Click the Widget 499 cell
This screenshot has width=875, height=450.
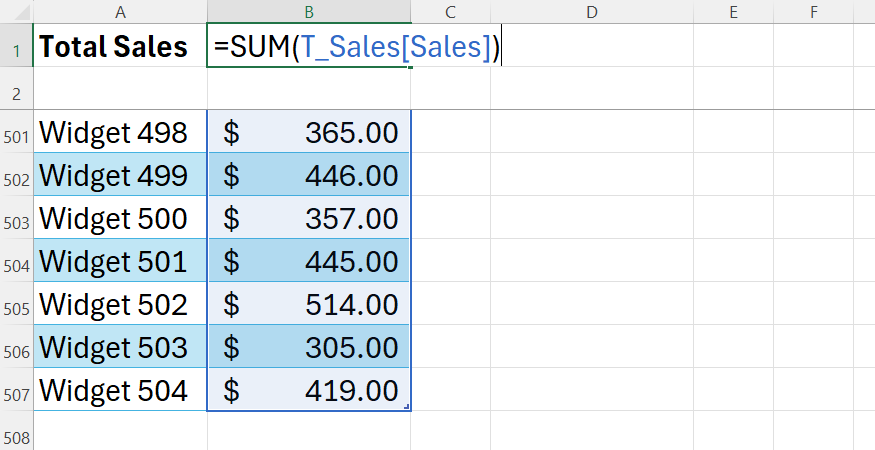120,175
